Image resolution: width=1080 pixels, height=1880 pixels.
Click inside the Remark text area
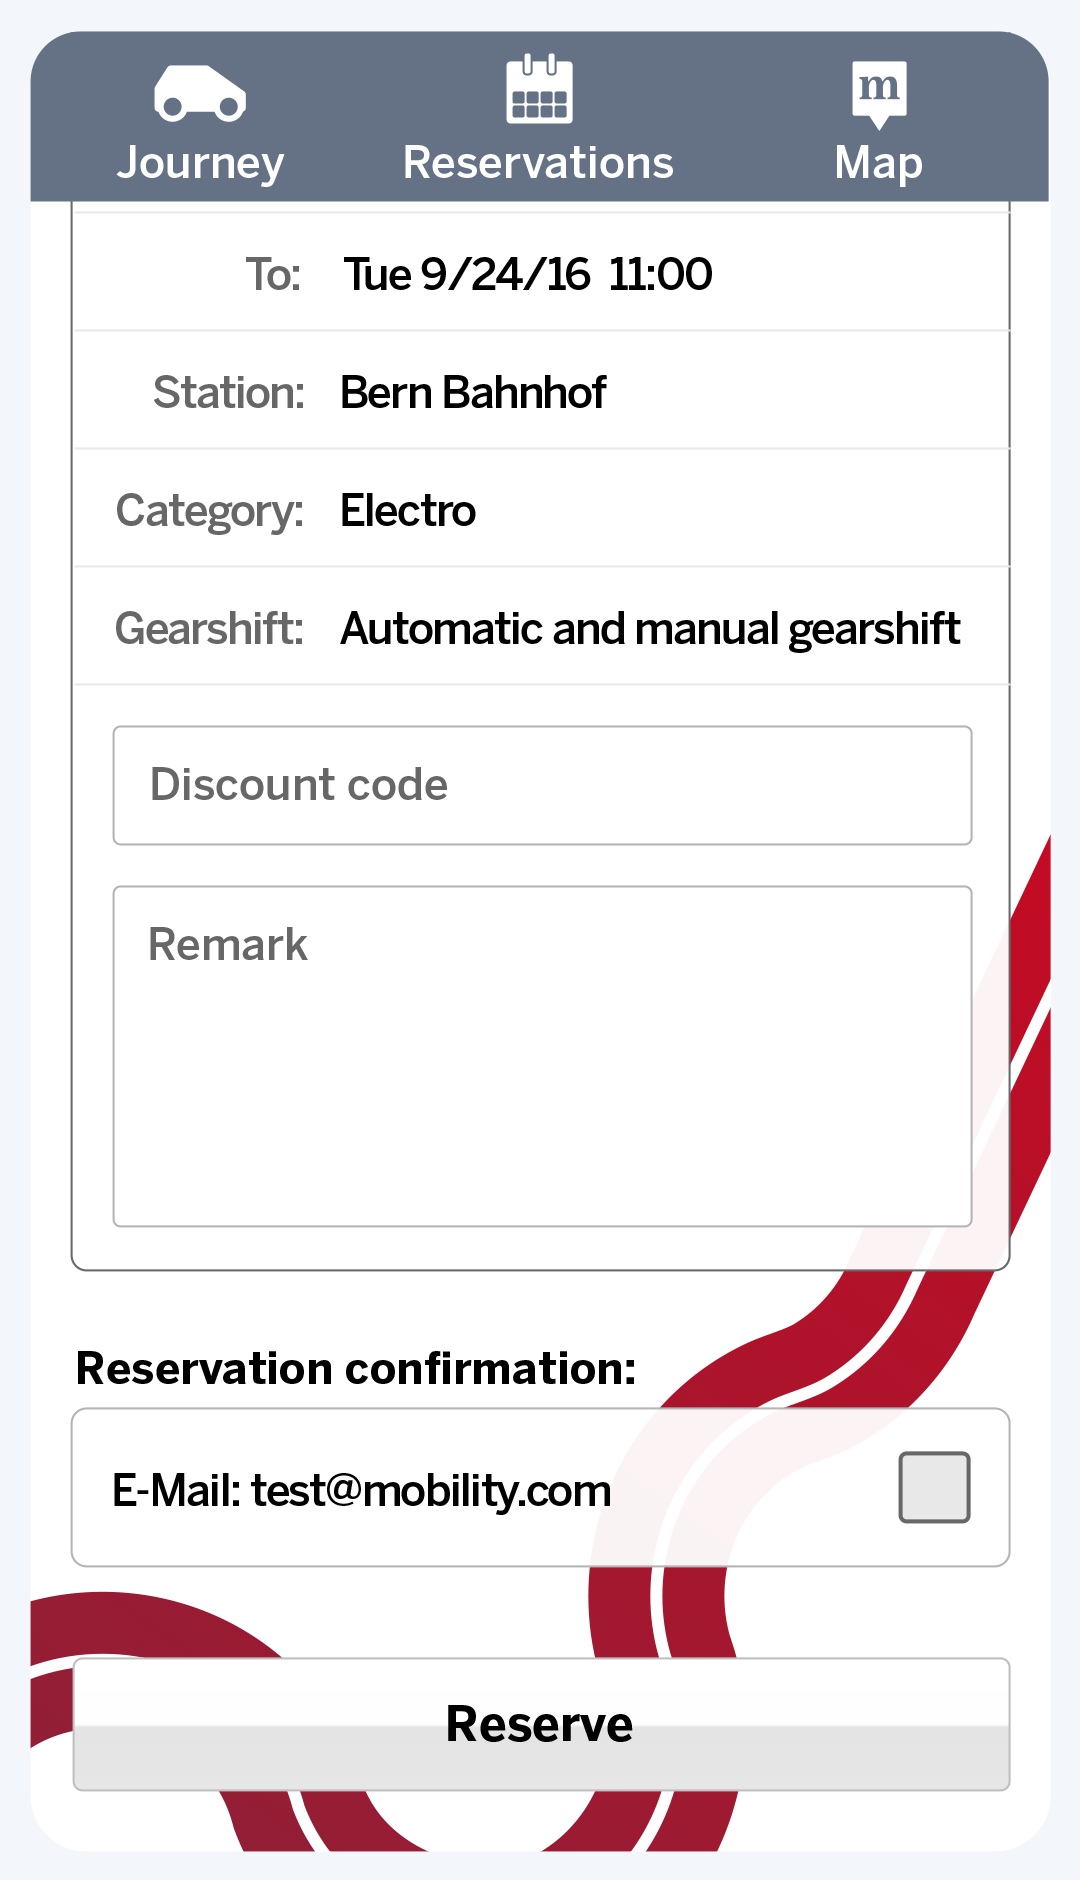(542, 1056)
